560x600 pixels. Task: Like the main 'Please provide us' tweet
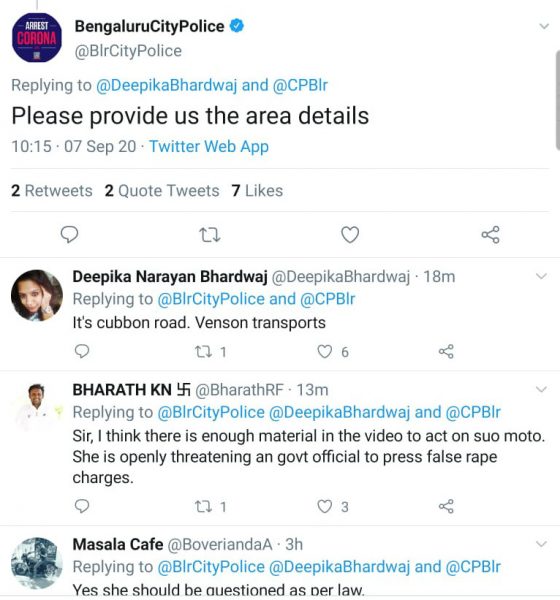pyautogui.click(x=350, y=235)
